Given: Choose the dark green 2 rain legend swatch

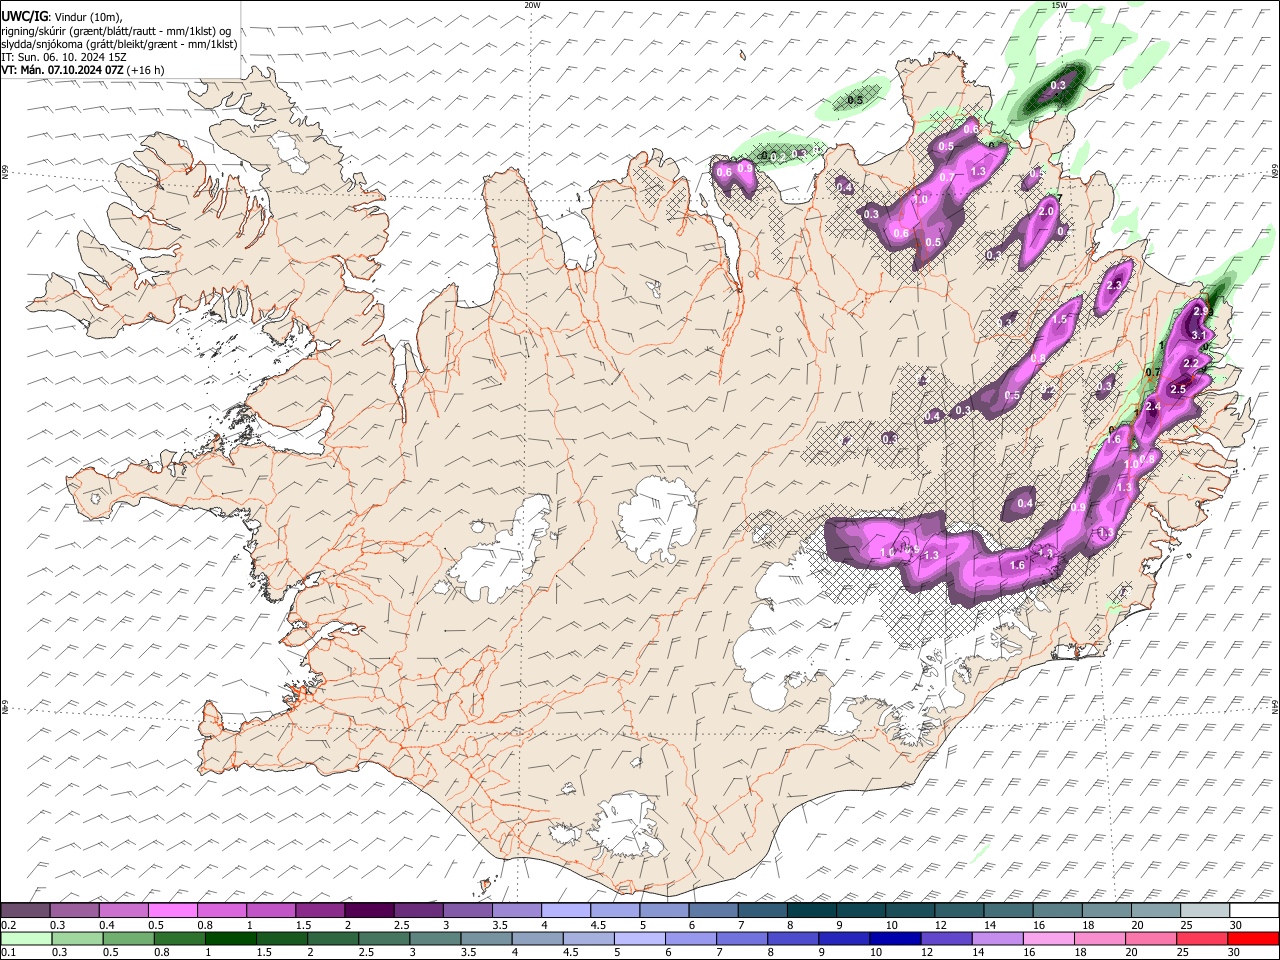Looking at the screenshot, I should (x=331, y=939).
